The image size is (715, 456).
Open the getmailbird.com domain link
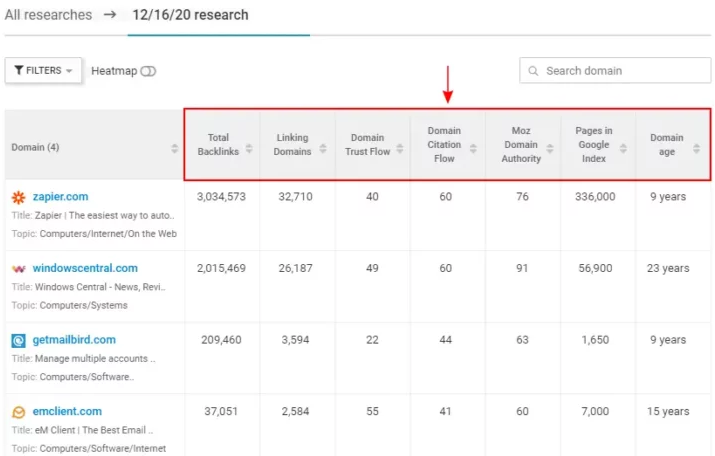tap(74, 340)
